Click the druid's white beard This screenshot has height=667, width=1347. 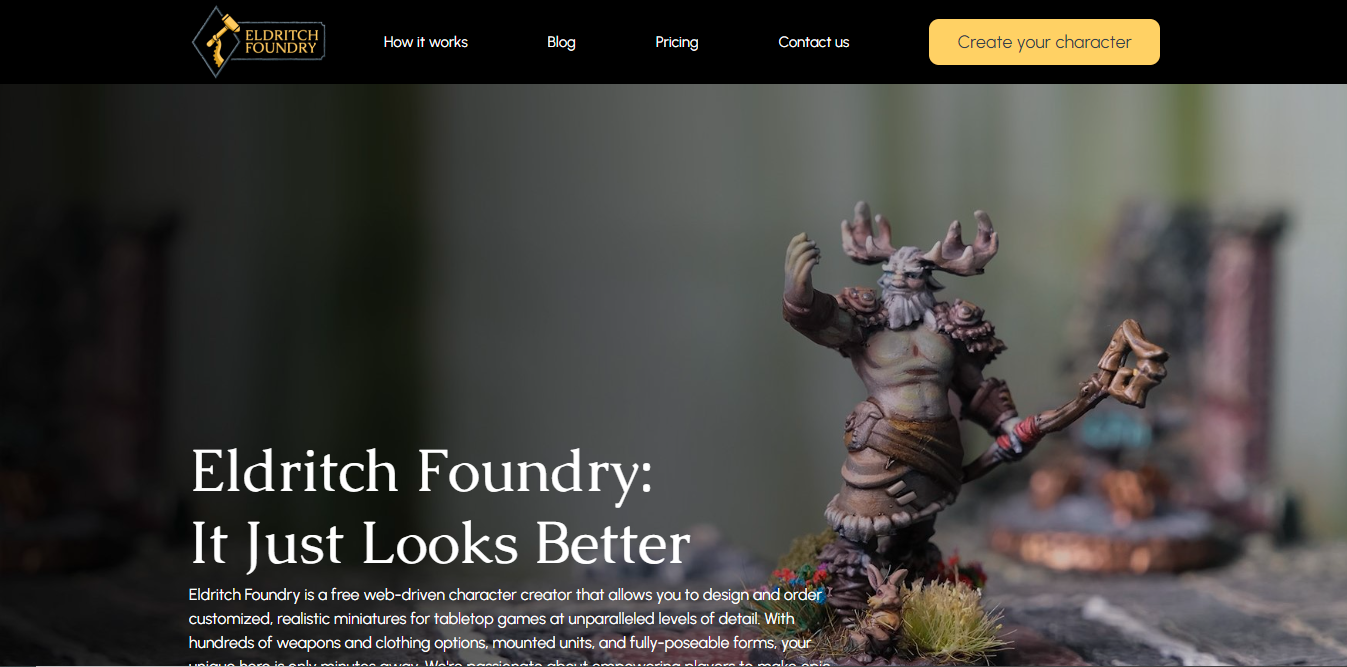908,303
